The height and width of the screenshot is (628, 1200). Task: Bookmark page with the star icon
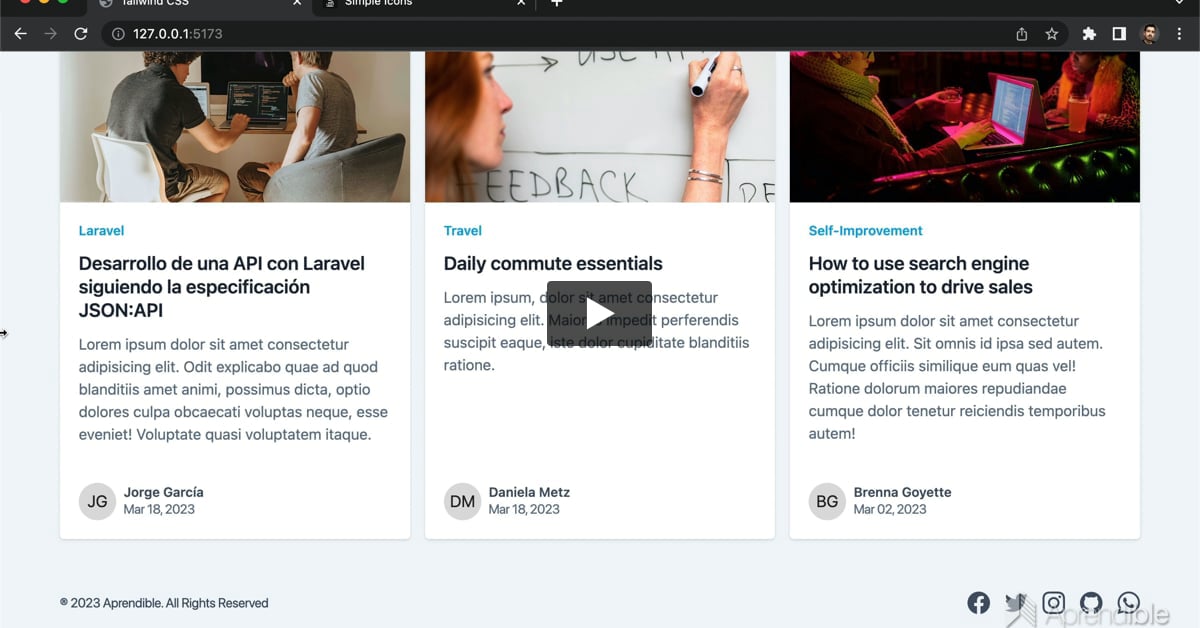tap(1051, 34)
